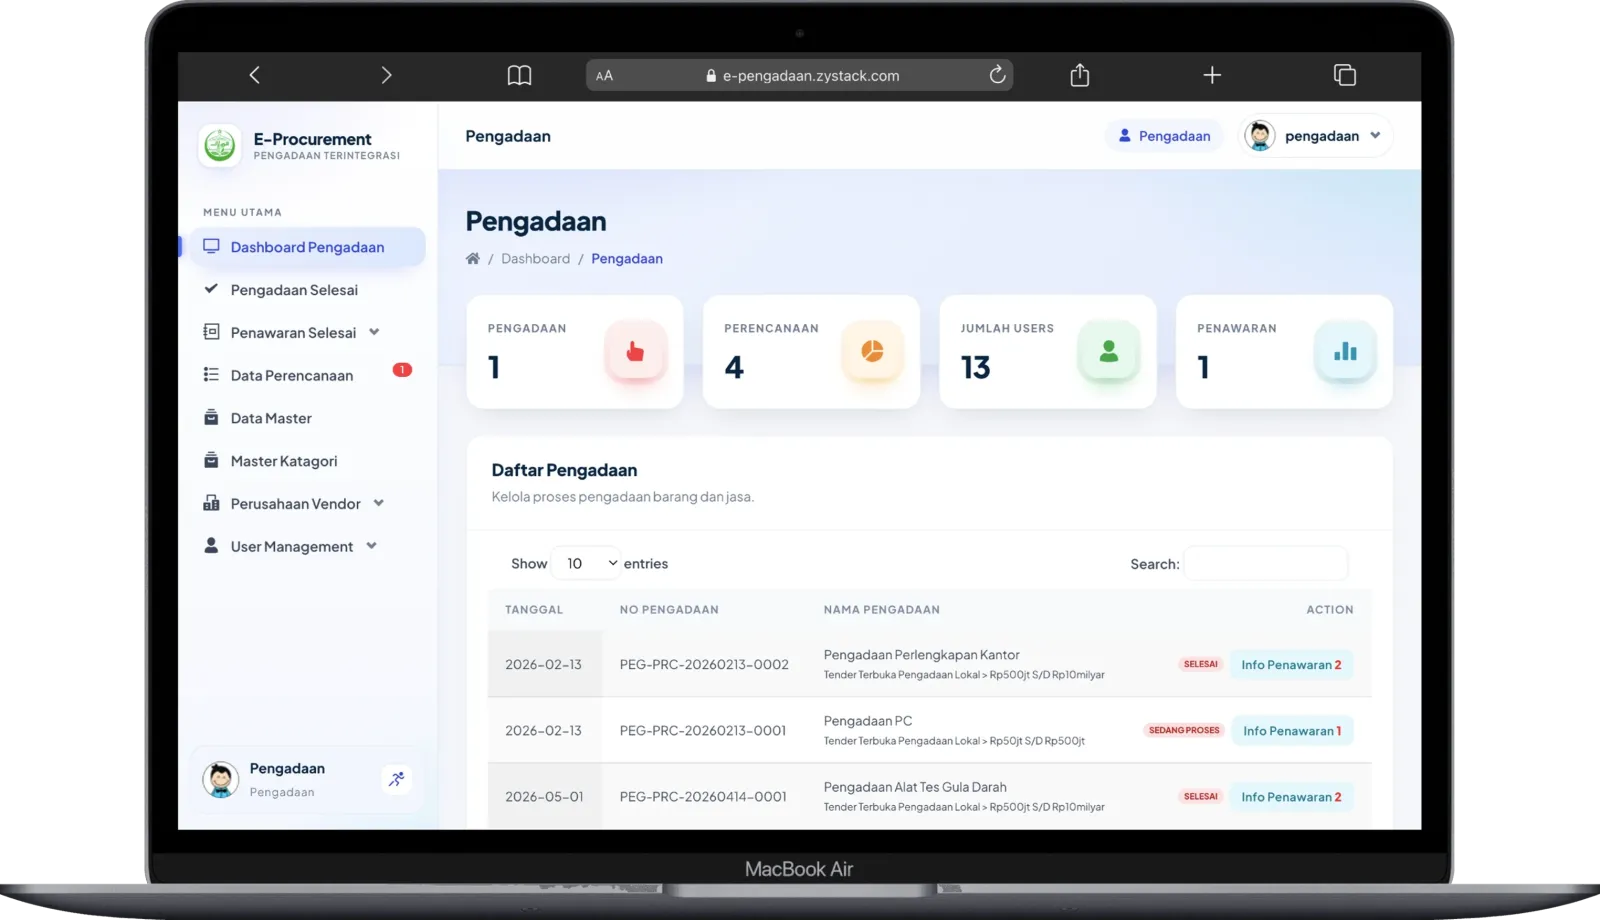
Task: Reload the page with refresh icon
Action: 997,75
